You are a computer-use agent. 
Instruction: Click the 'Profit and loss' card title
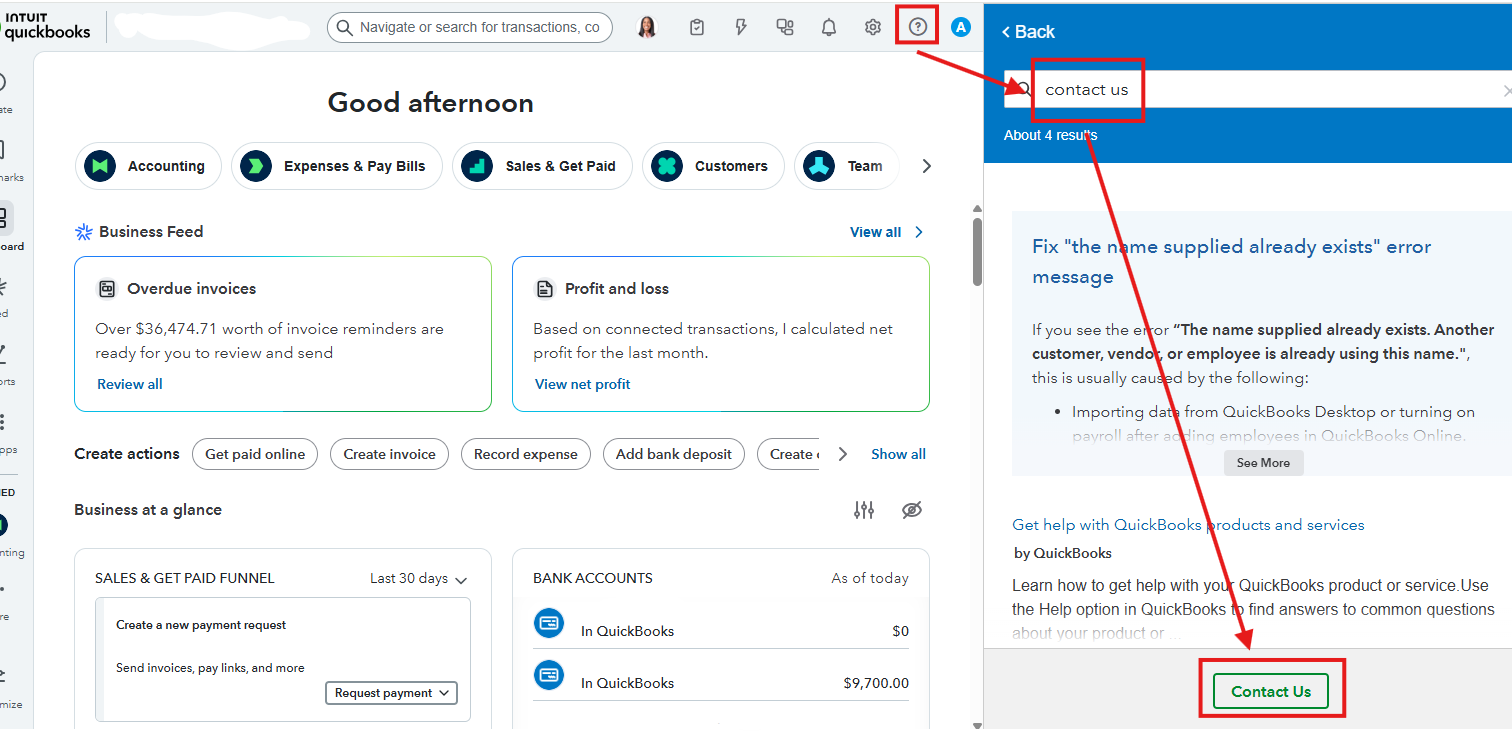(x=617, y=289)
